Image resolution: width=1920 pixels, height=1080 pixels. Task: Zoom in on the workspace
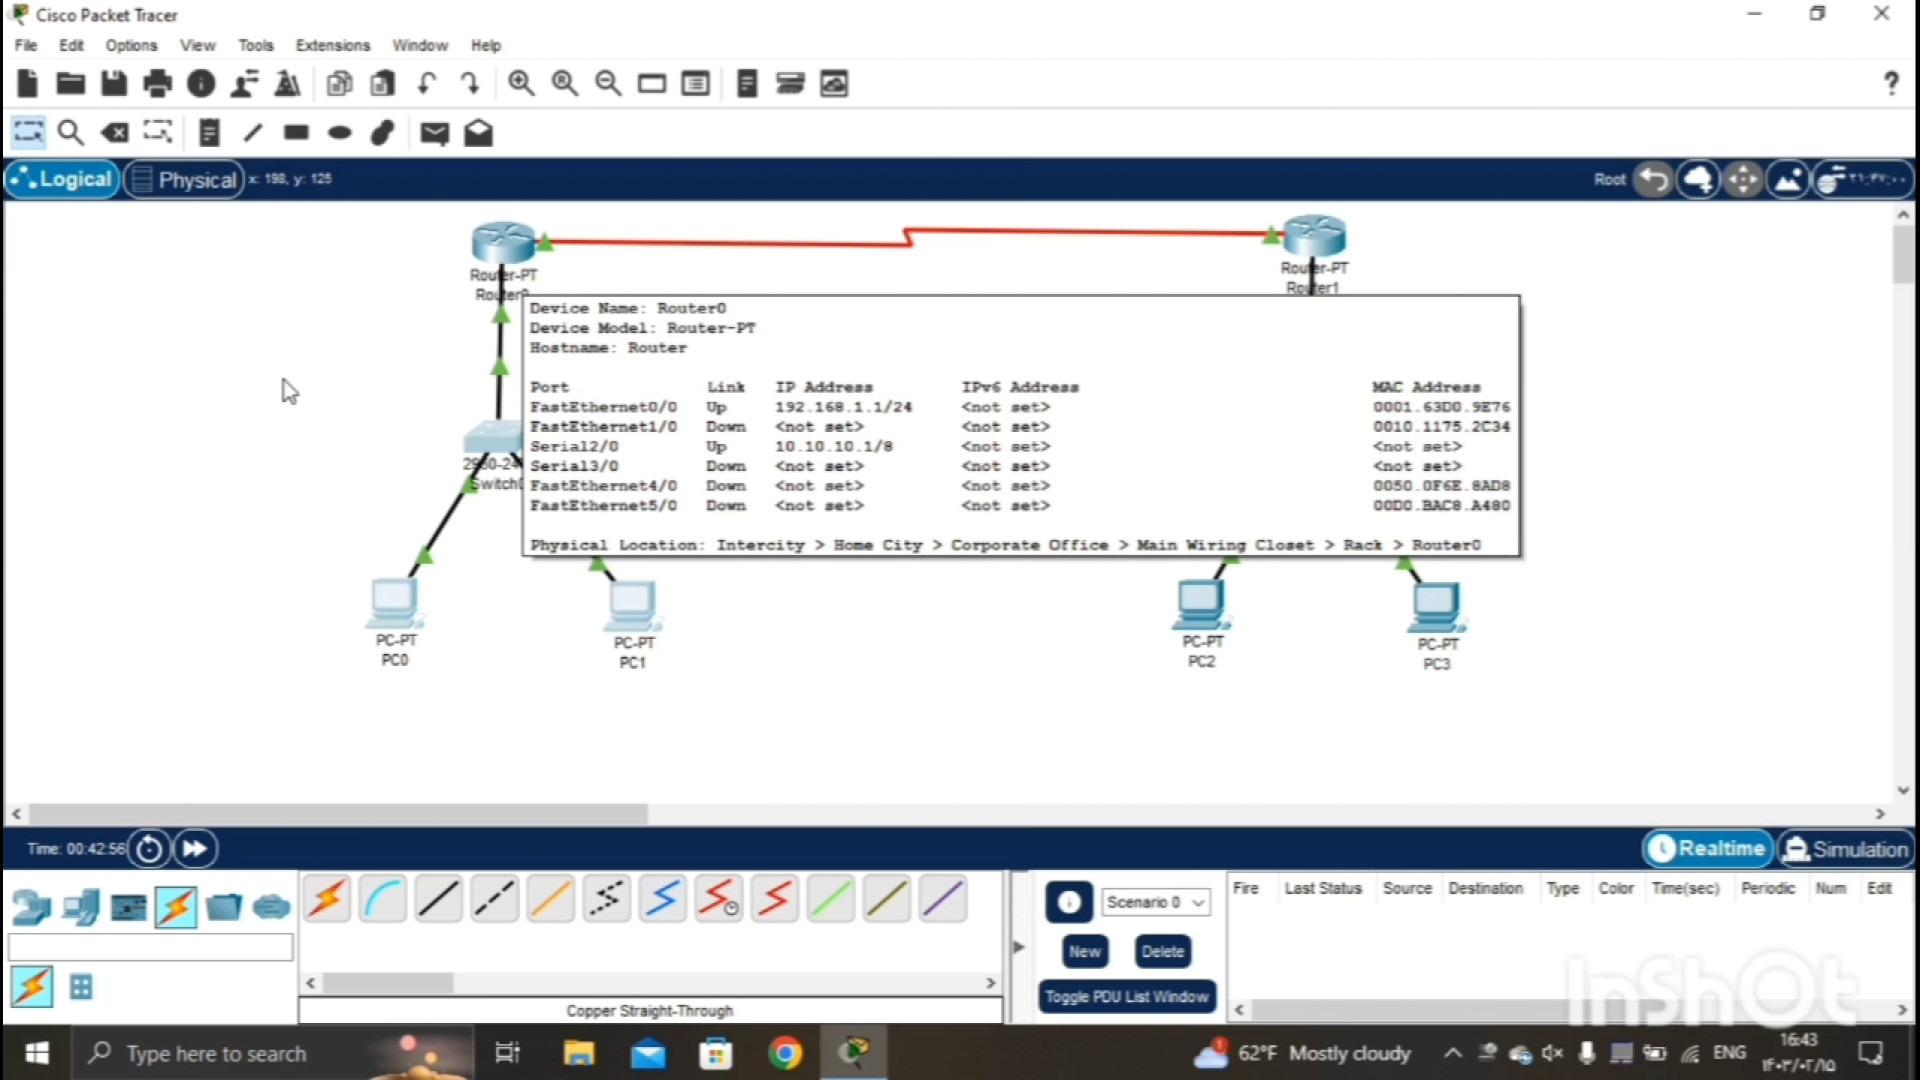tap(521, 84)
